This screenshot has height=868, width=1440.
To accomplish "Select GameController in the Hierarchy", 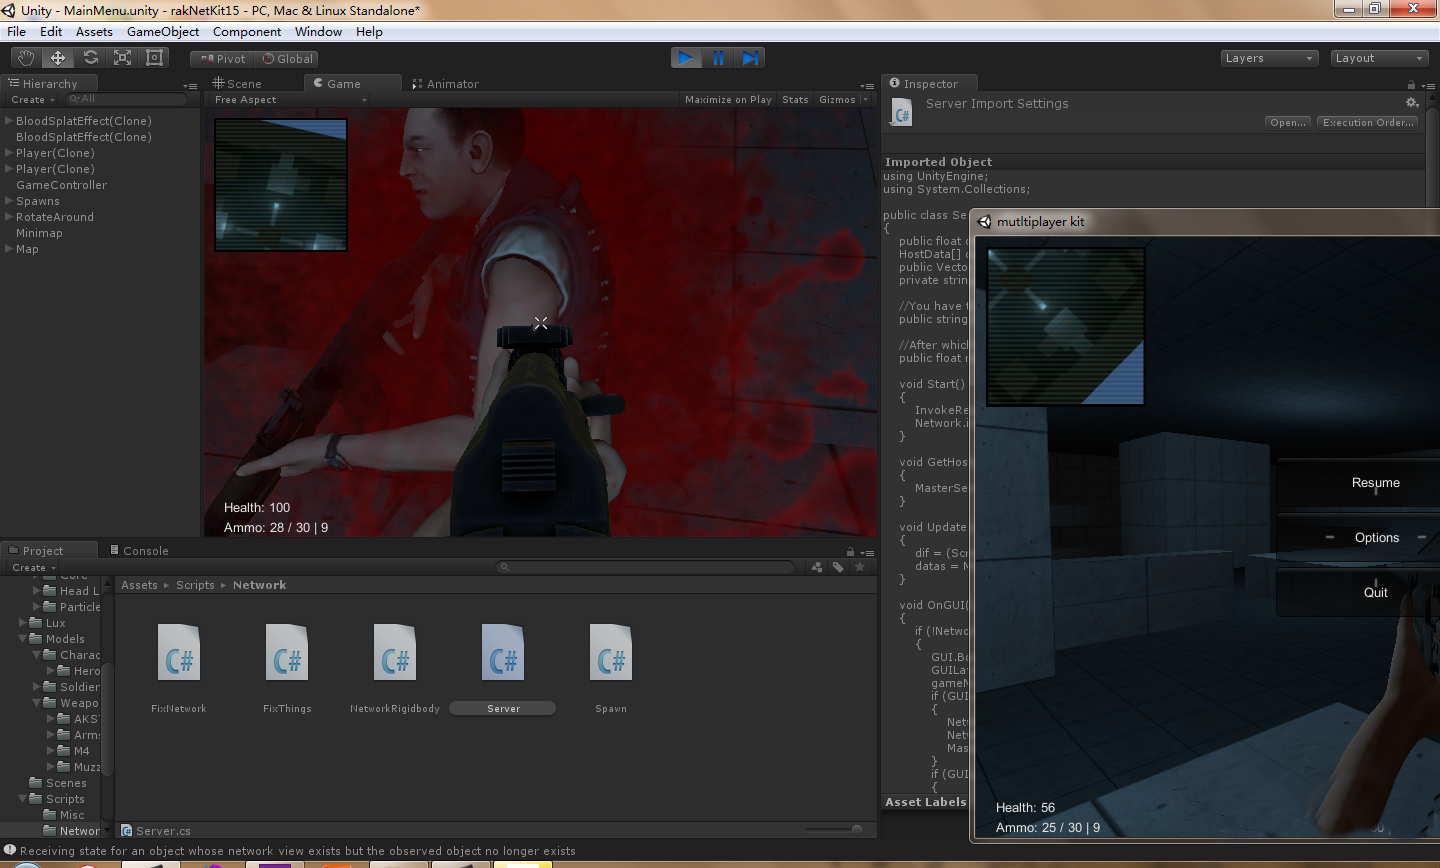I will tap(61, 185).
